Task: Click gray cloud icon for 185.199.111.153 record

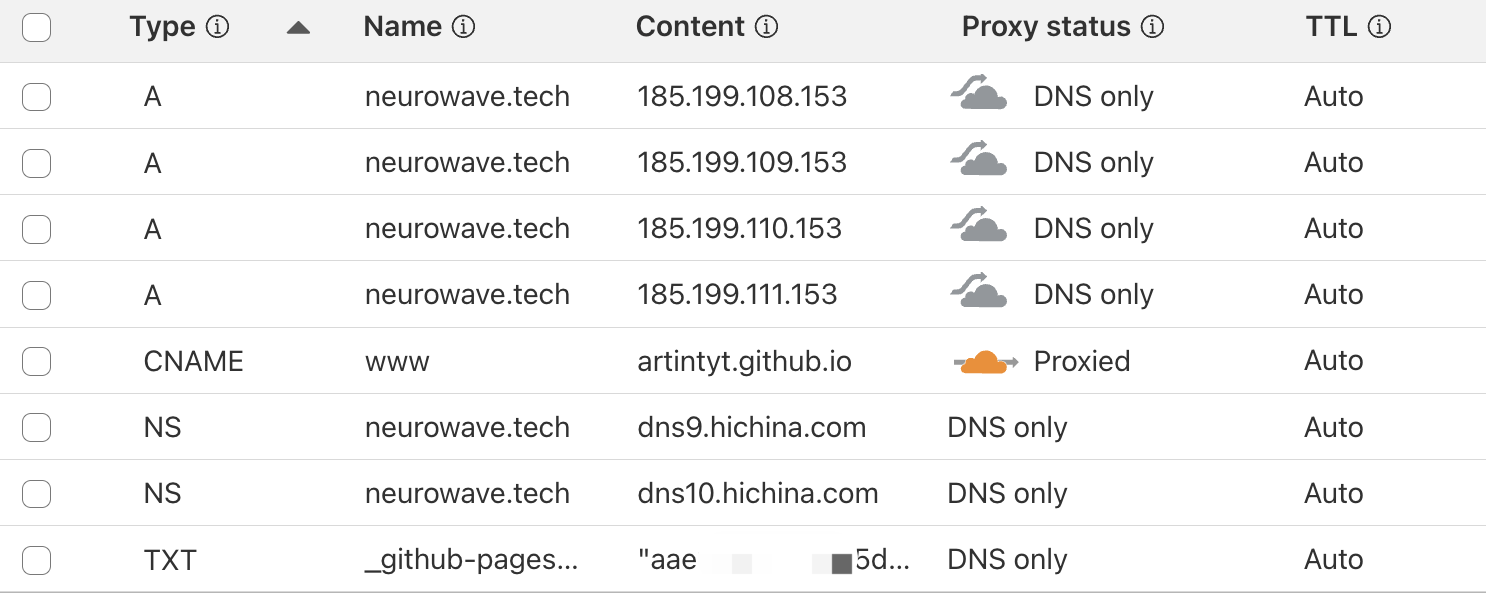Action: pyautogui.click(x=978, y=292)
